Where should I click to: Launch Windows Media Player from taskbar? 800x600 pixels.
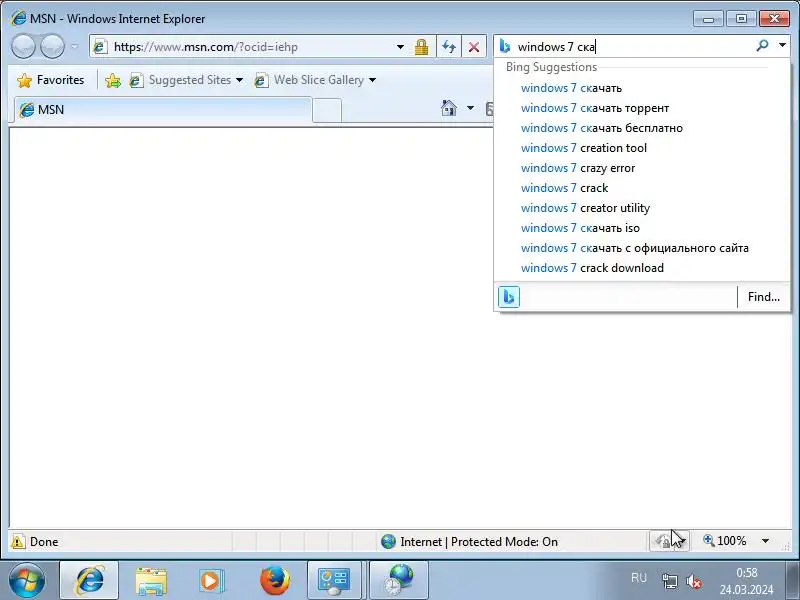[211, 581]
